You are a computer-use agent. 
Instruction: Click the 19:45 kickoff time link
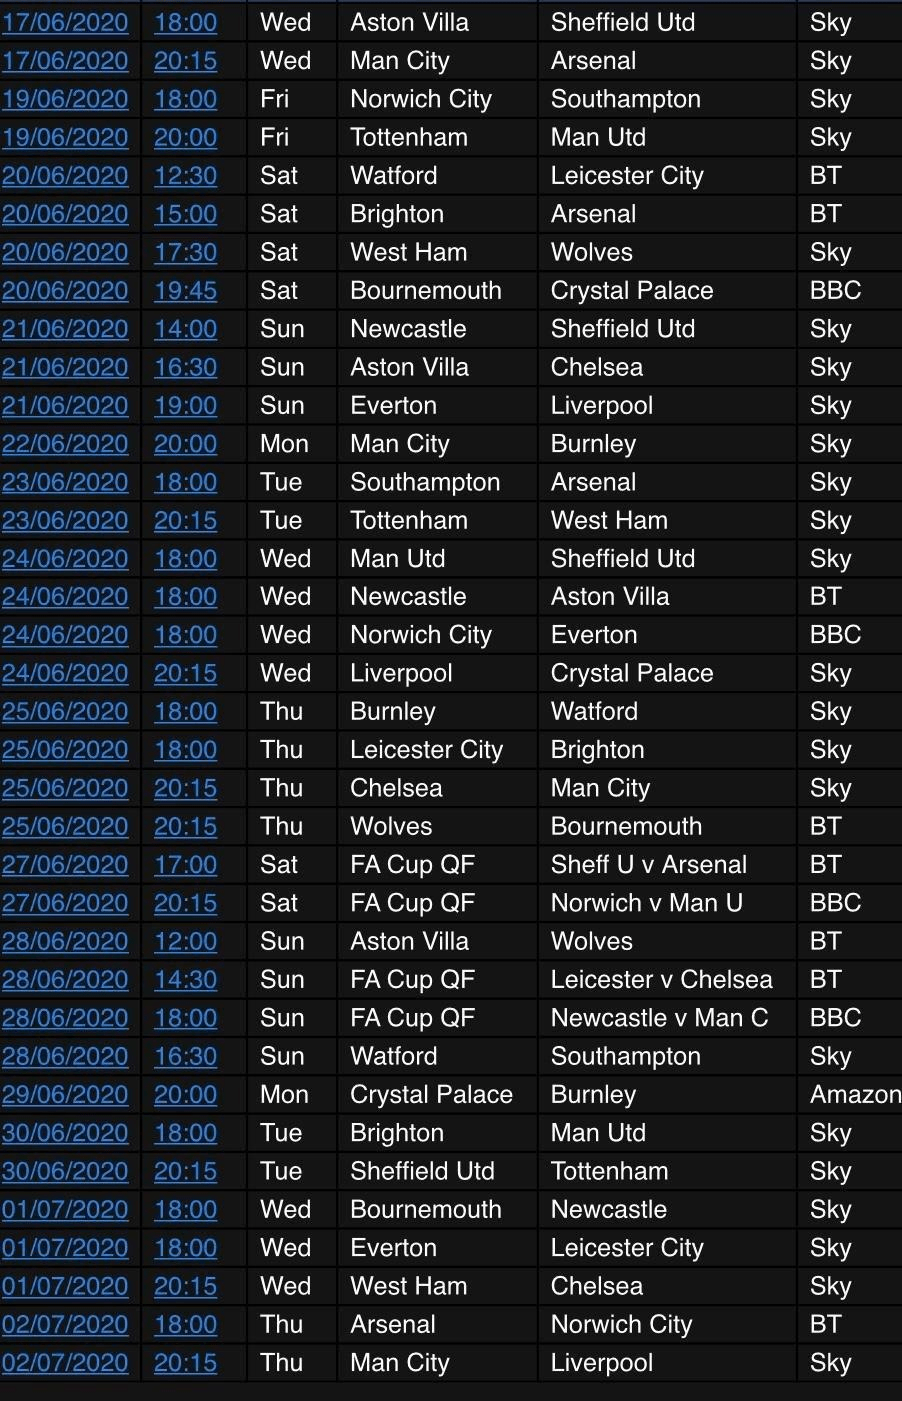coord(185,291)
